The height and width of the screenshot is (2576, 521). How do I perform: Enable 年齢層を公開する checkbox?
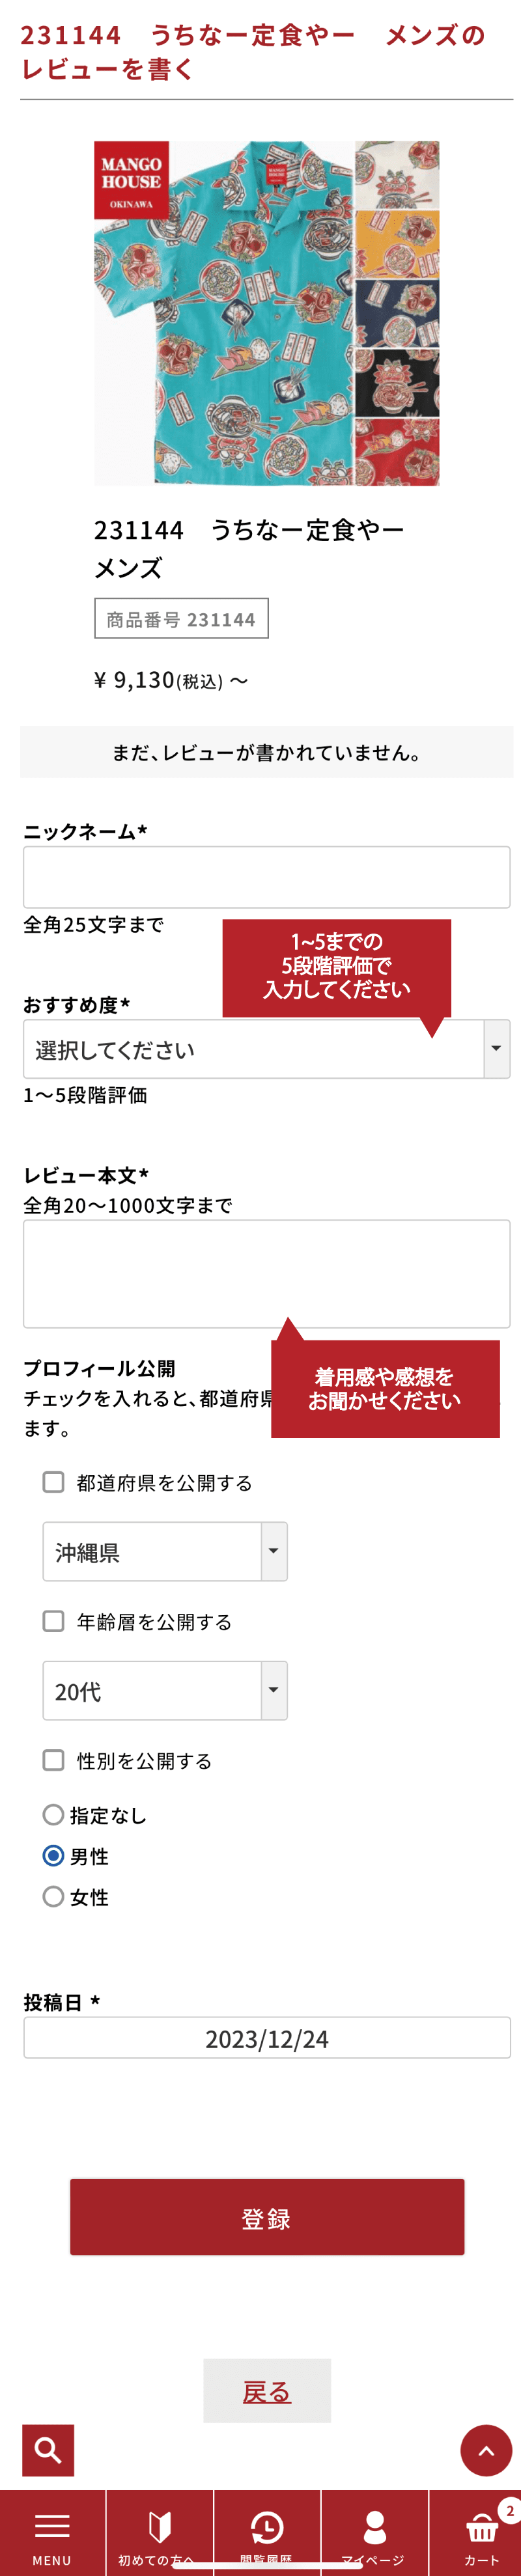[54, 1621]
